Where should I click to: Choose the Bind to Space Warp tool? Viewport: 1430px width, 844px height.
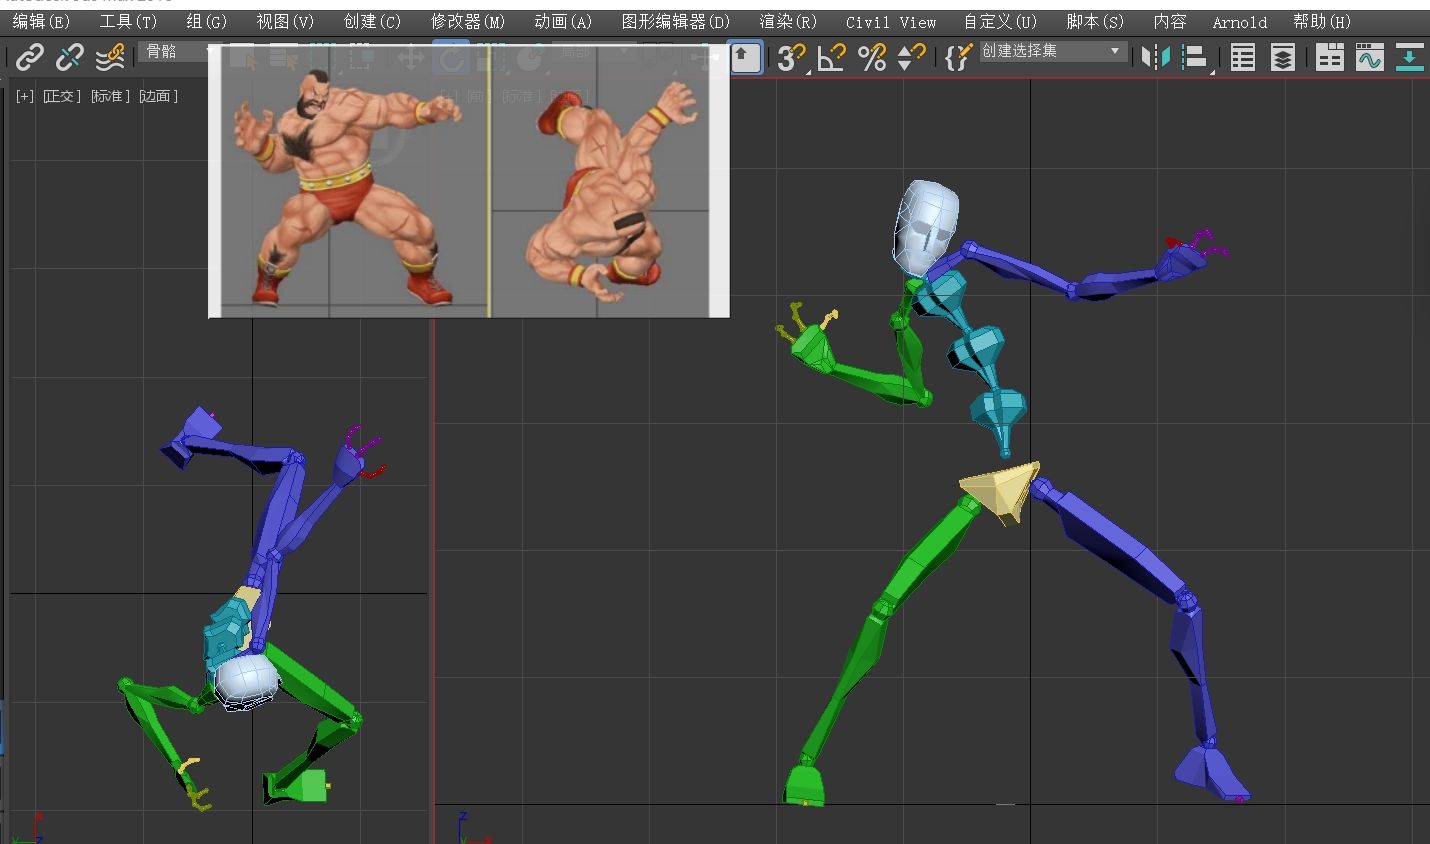pyautogui.click(x=110, y=58)
